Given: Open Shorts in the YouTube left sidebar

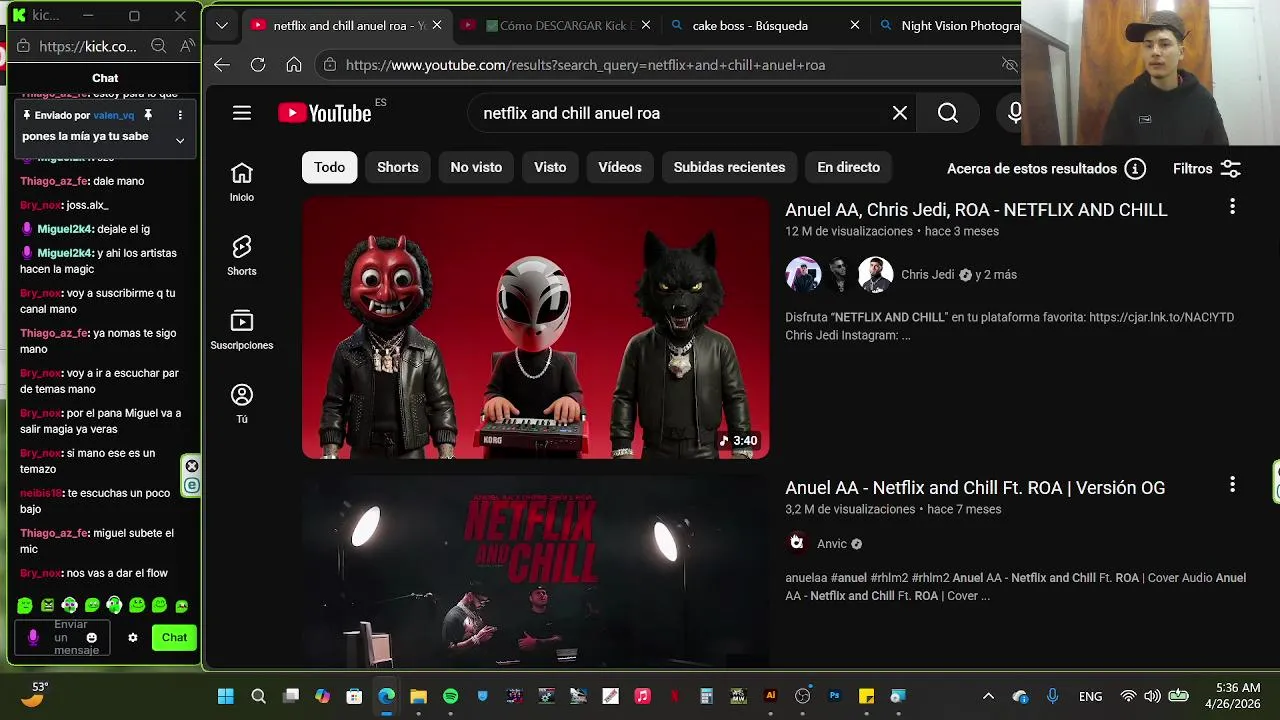Looking at the screenshot, I should point(242,256).
